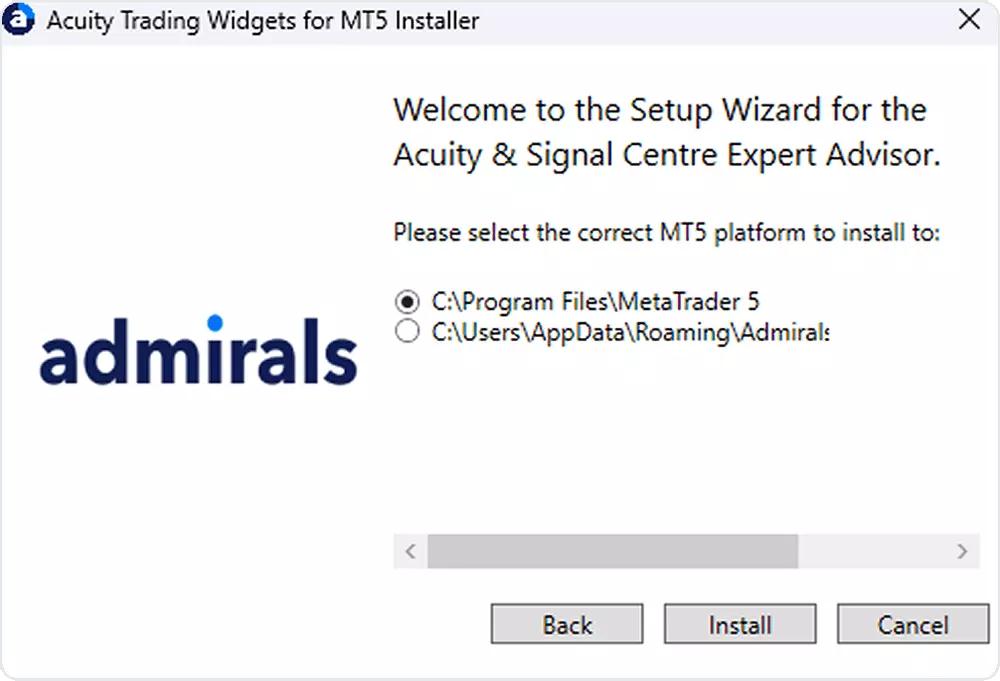
Task: Click the C:\Program Files\MetaTrader 5 path label
Action: pos(596,302)
